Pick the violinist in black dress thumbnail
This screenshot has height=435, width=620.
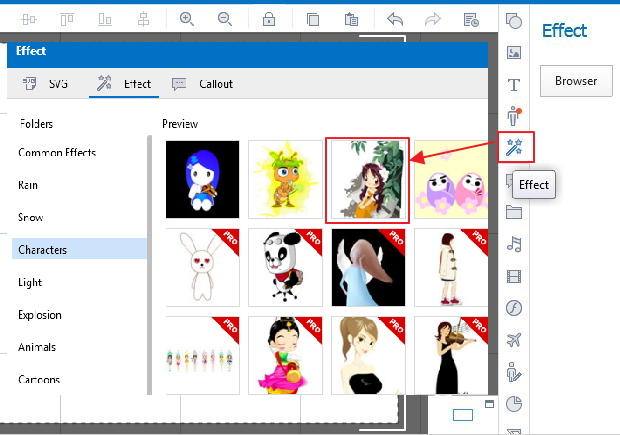pos(451,355)
